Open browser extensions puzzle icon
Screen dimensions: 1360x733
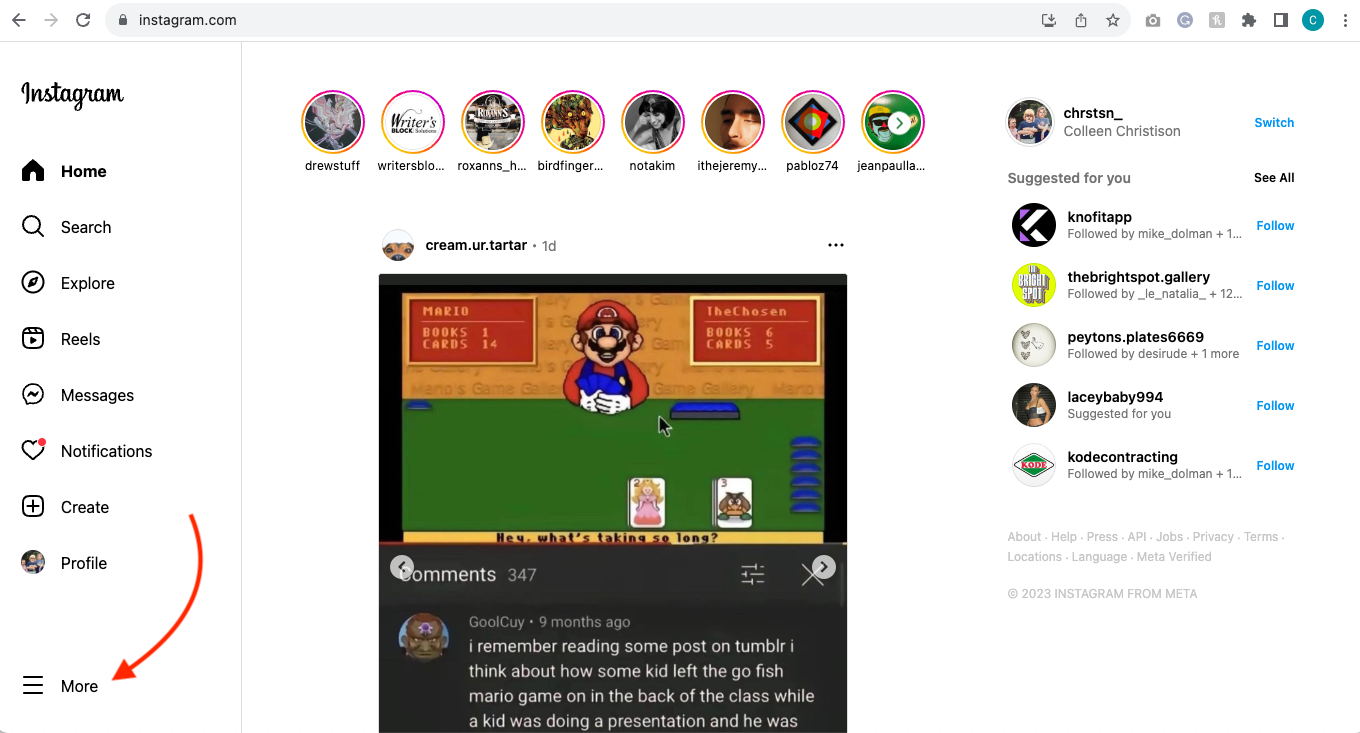coord(1248,20)
